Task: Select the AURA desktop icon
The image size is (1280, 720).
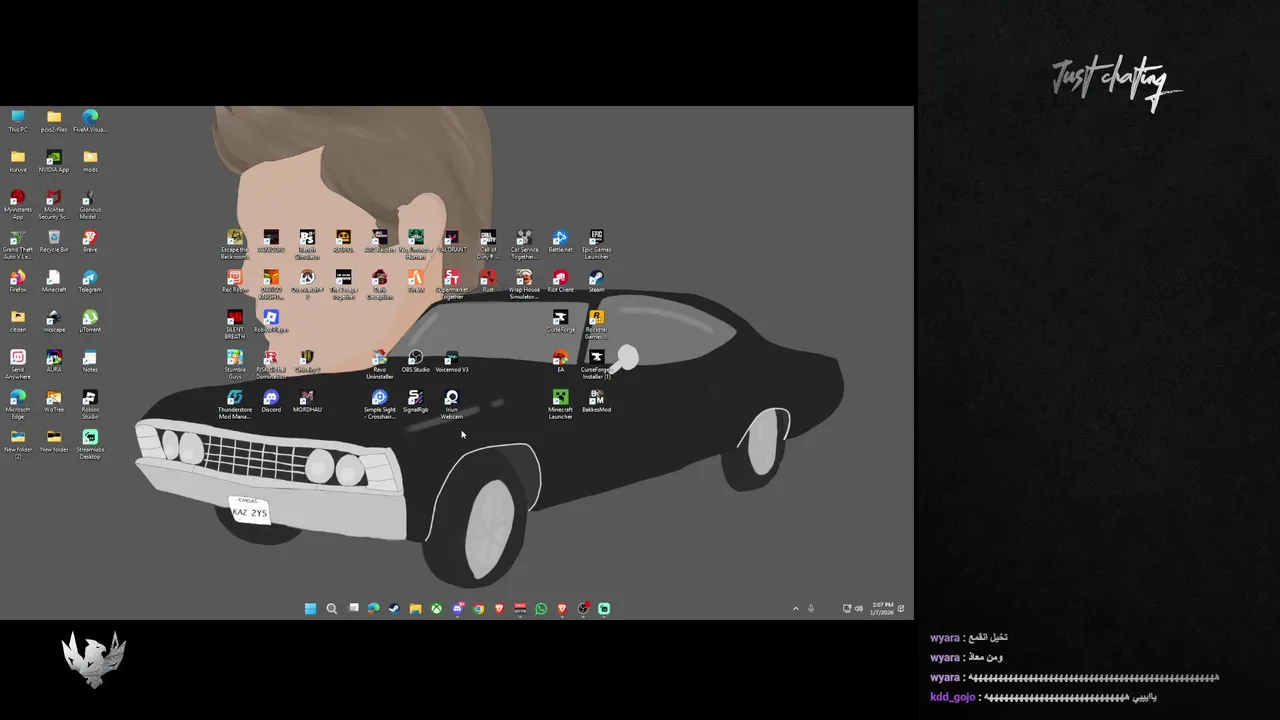Action: click(x=54, y=361)
